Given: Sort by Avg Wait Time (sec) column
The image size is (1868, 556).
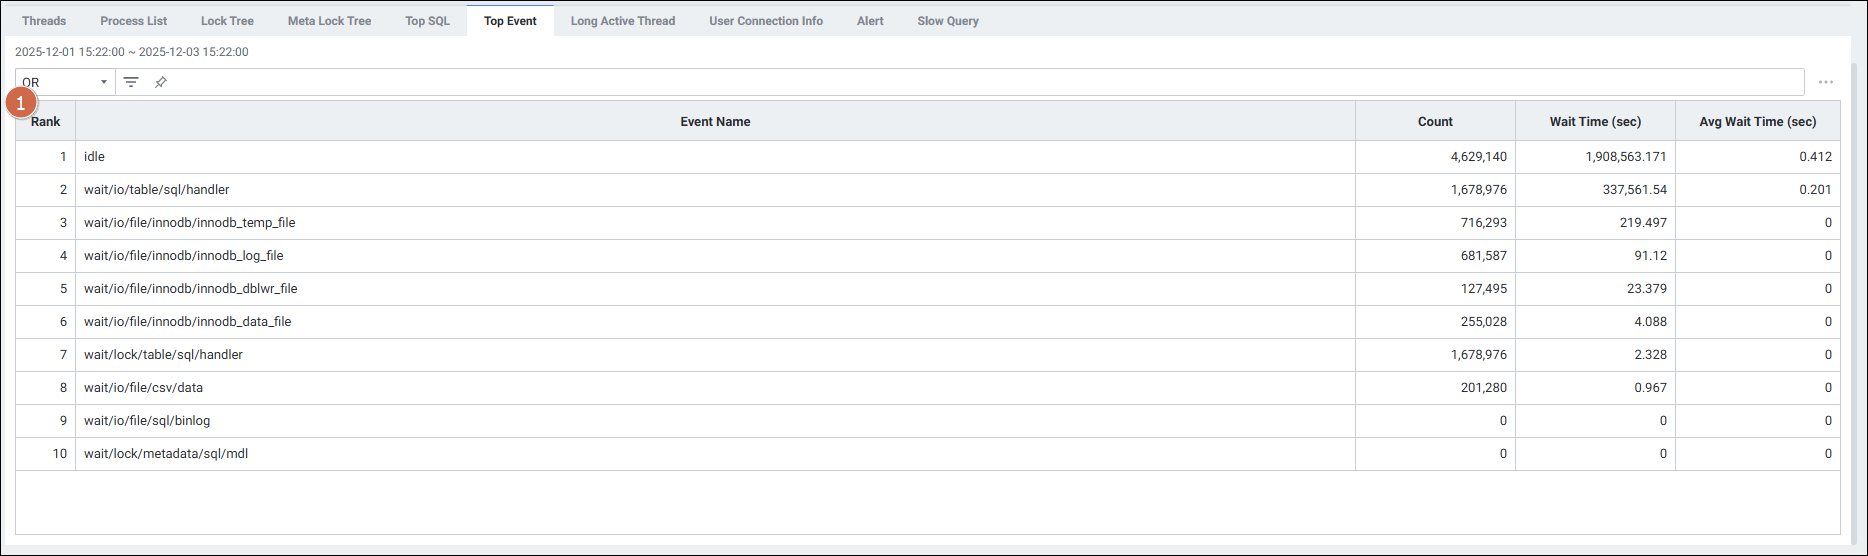Looking at the screenshot, I should [1757, 121].
